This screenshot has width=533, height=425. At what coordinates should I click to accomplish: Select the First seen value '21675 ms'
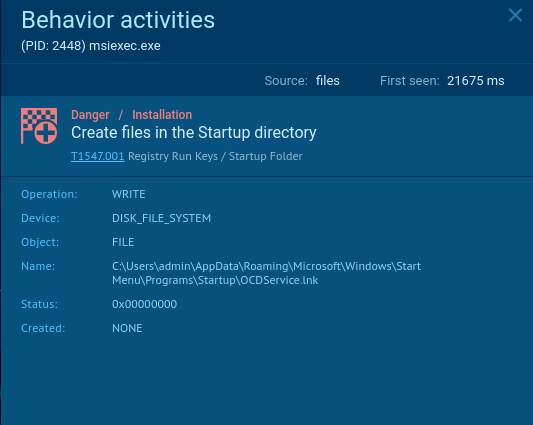pos(476,81)
